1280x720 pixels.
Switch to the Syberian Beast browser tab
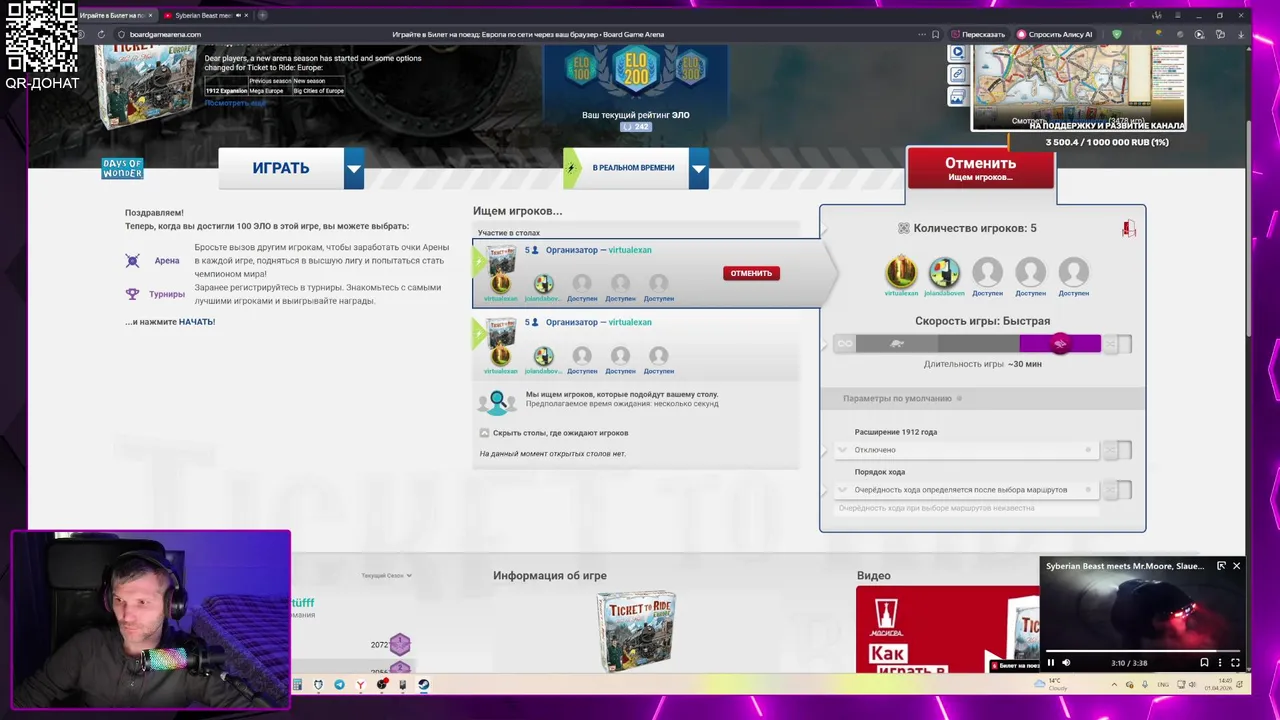click(x=205, y=15)
